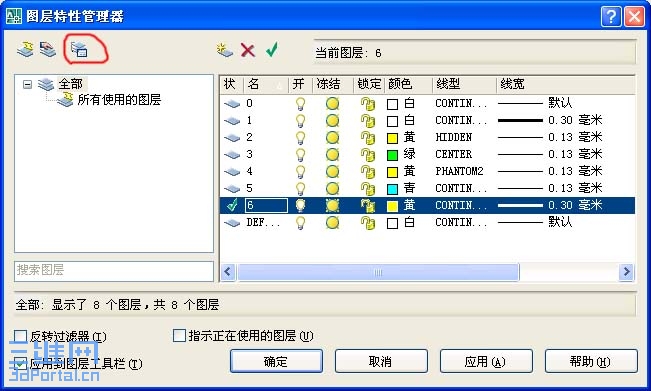Click the title bar help question button
Screen dimensions: 651x391
(x=611, y=17)
